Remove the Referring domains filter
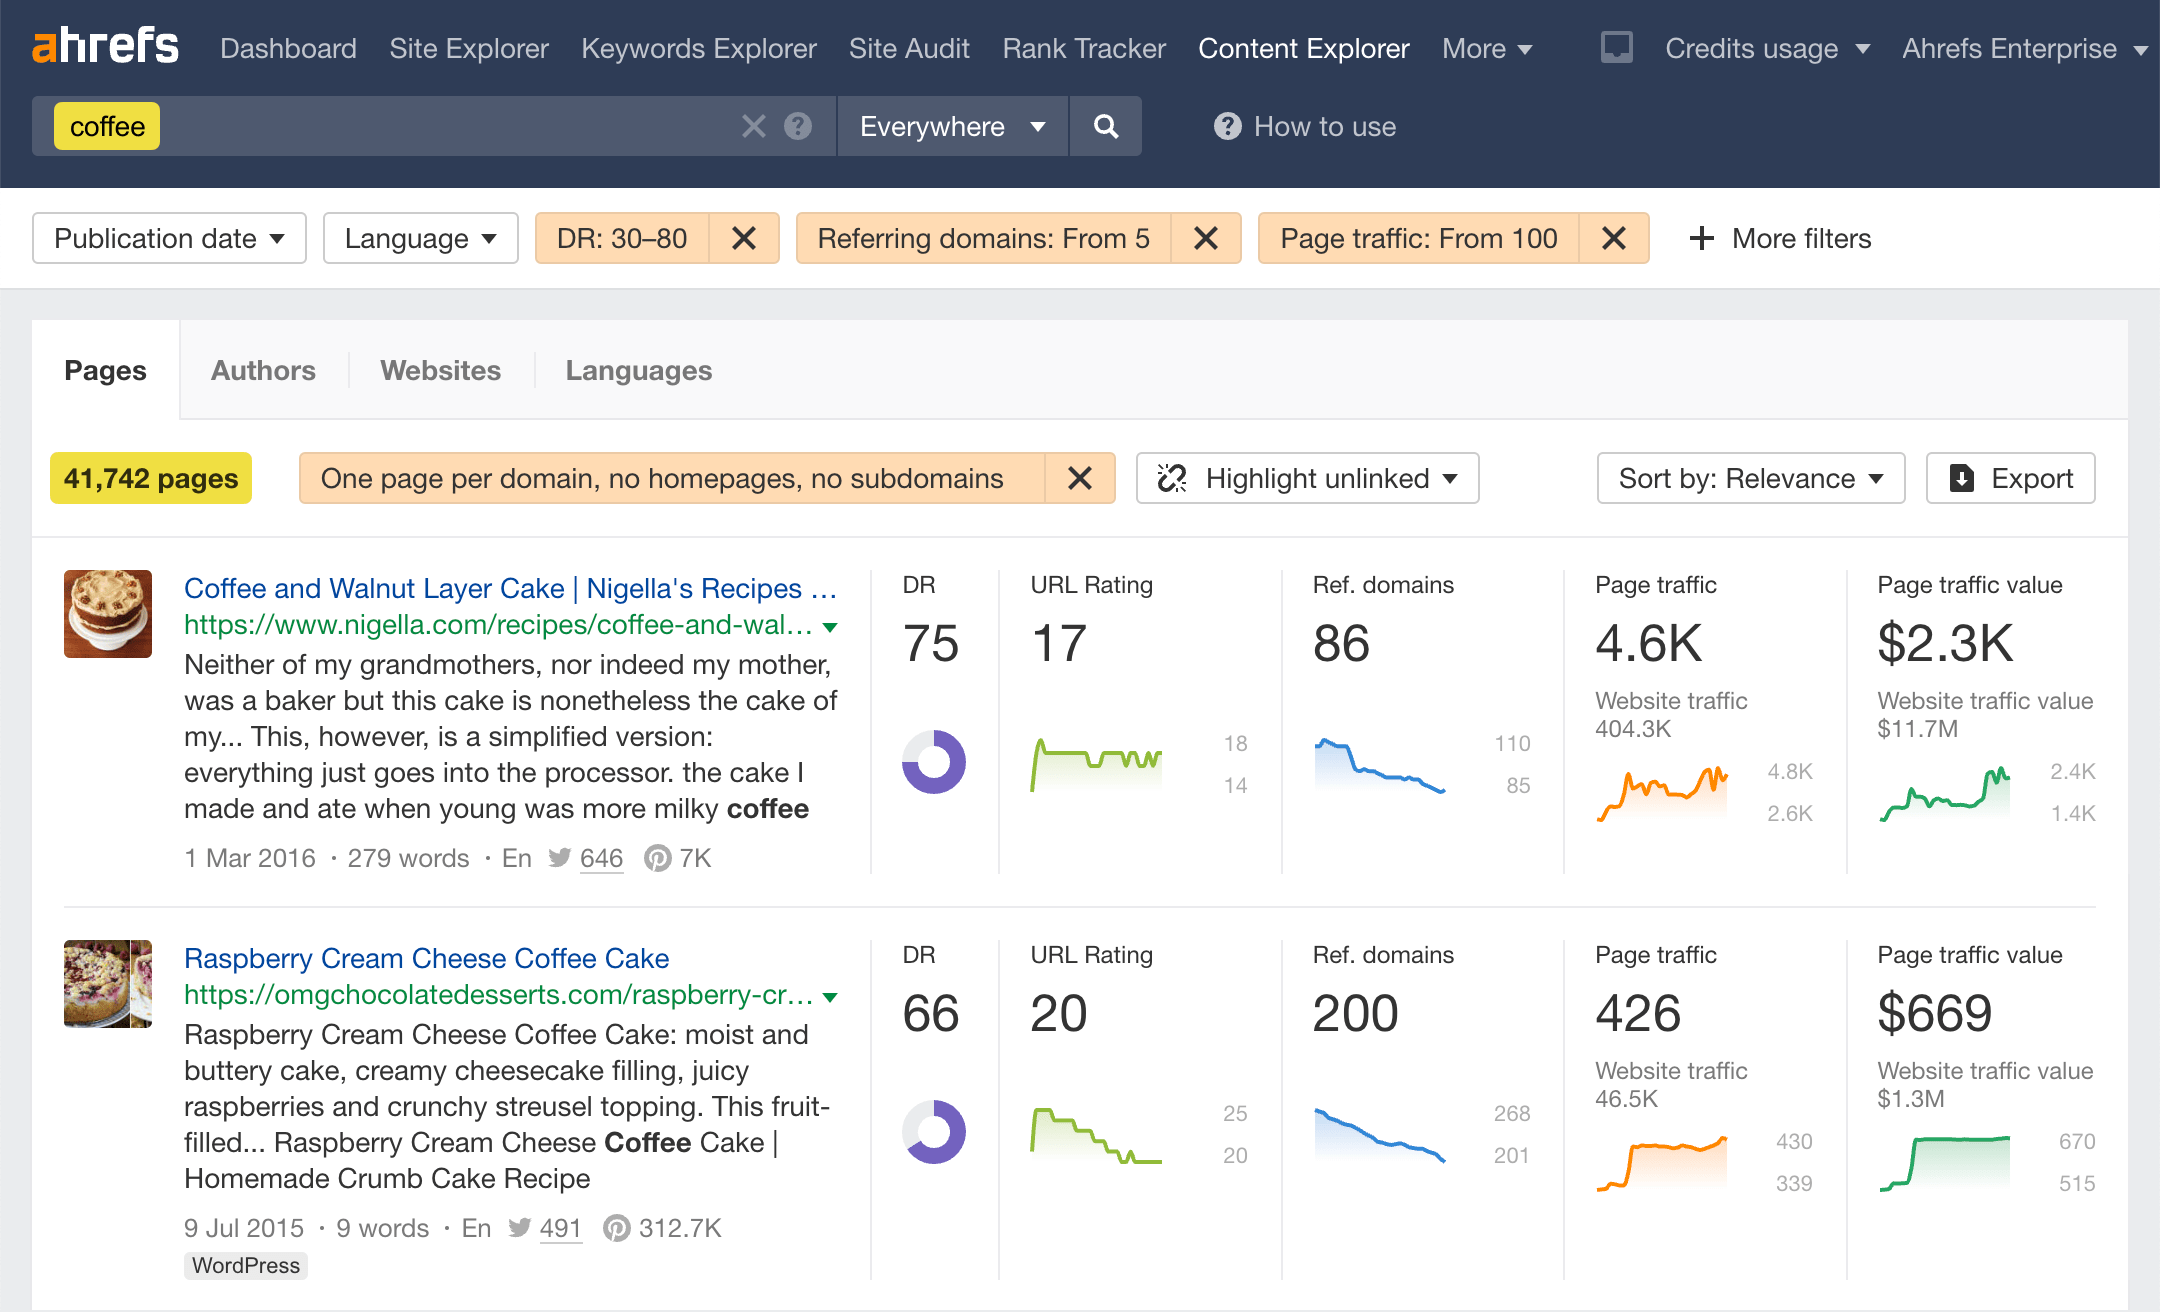 tap(1207, 238)
